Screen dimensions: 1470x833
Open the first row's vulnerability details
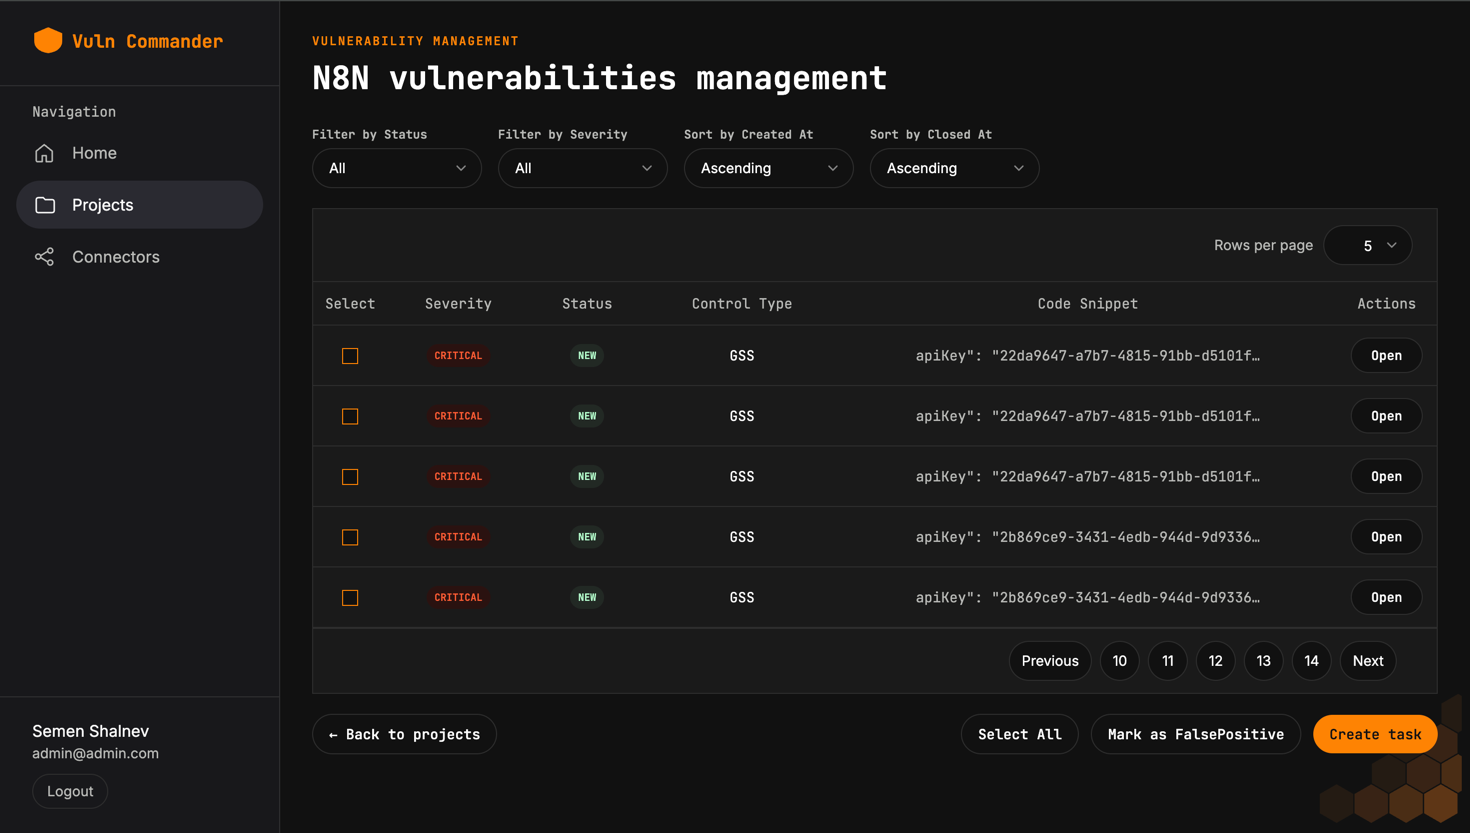coord(1386,356)
